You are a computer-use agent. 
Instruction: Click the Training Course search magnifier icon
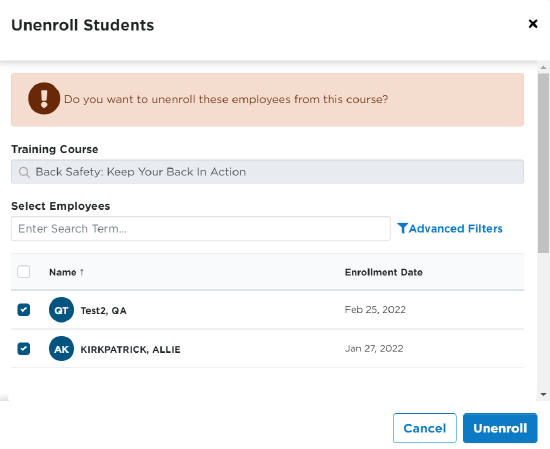pos(24,172)
